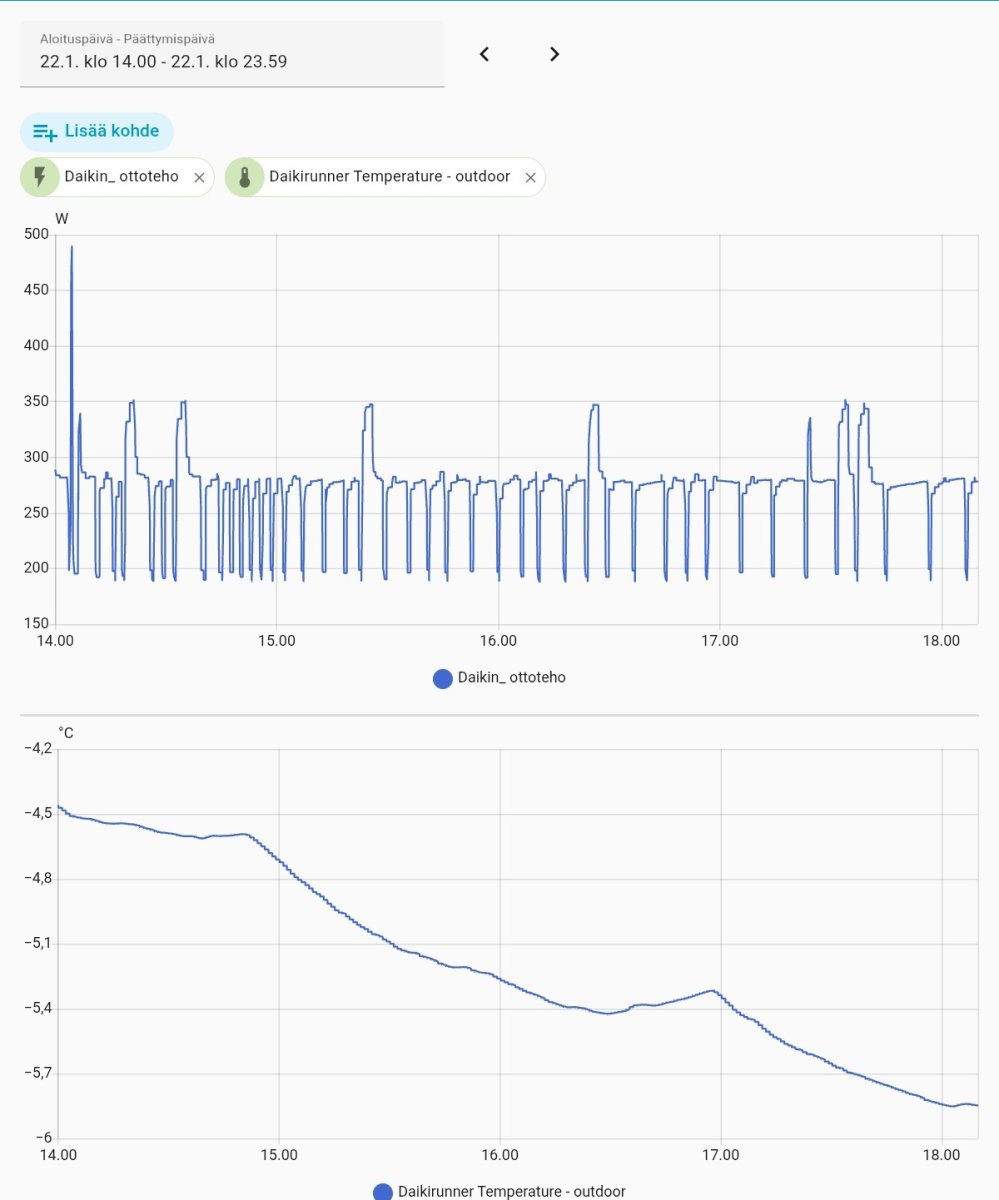Select the highest power spike near 490 W
Screen dimensions: 999x1200
(x=72, y=247)
